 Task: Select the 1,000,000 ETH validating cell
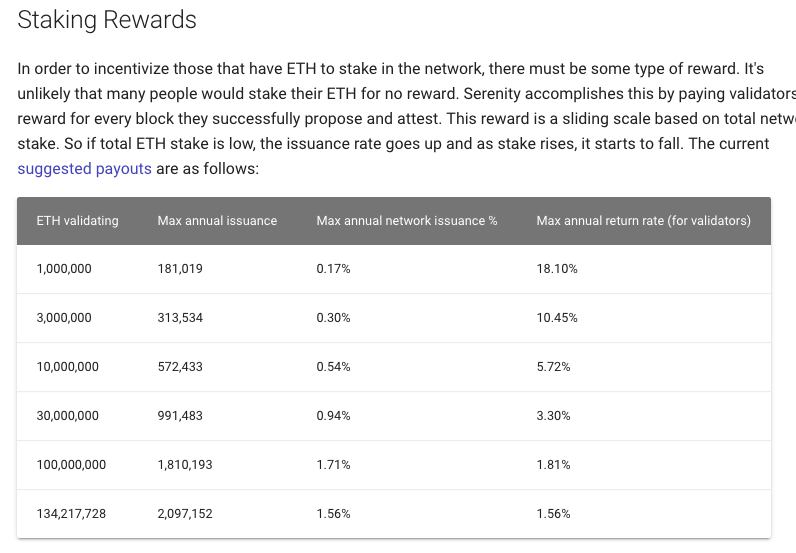64,269
